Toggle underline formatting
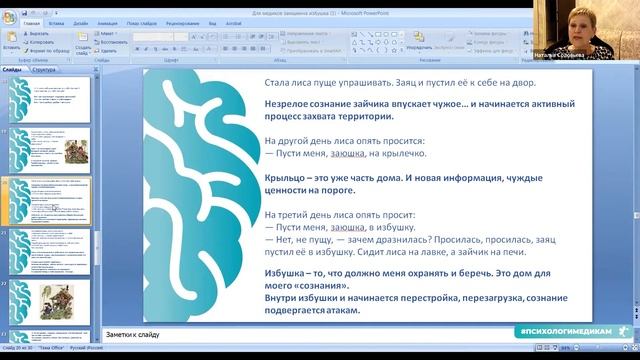 [156, 49]
